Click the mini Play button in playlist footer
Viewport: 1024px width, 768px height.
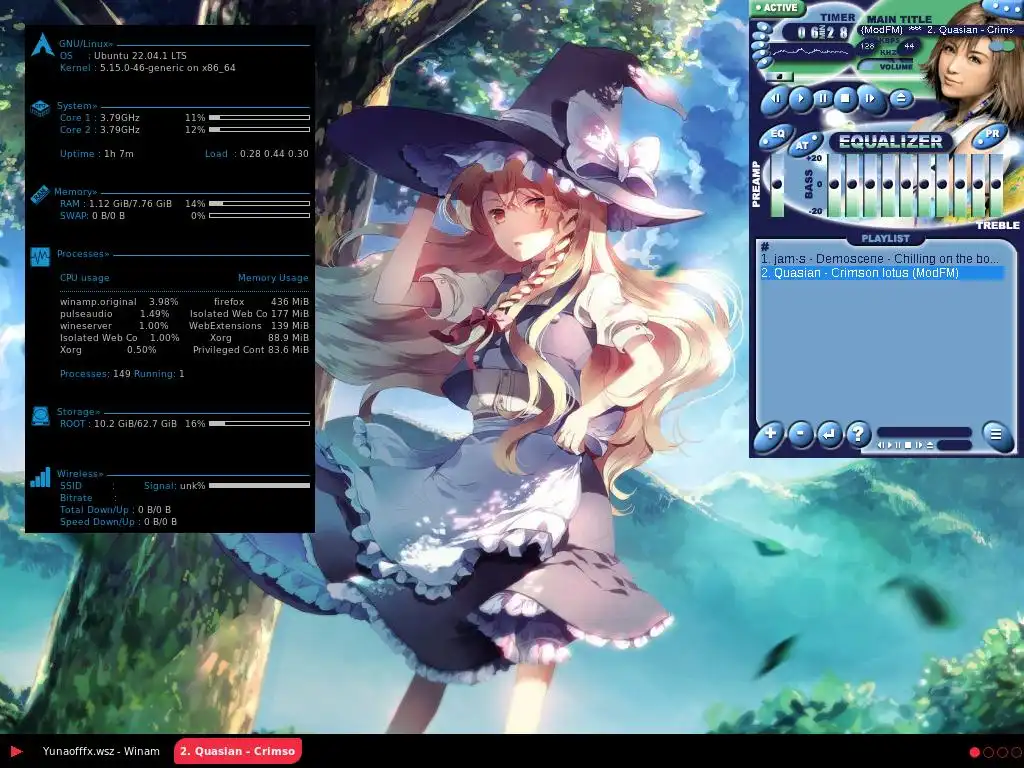[x=889, y=445]
